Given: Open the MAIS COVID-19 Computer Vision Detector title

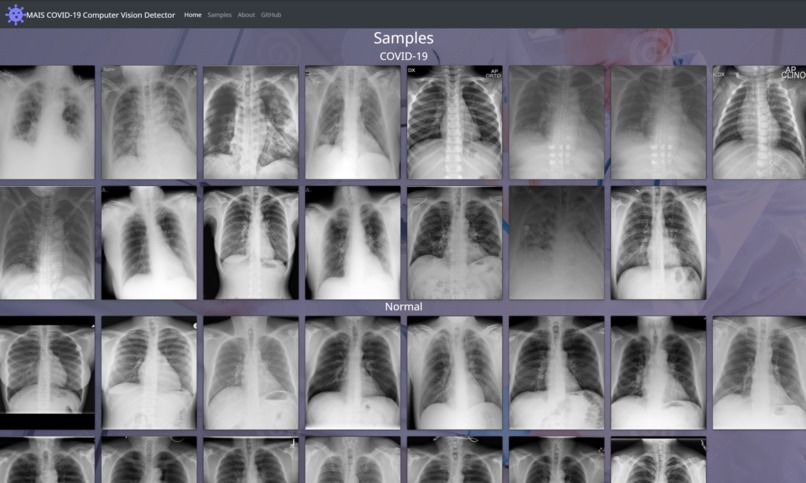Looking at the screenshot, I should [x=101, y=15].
